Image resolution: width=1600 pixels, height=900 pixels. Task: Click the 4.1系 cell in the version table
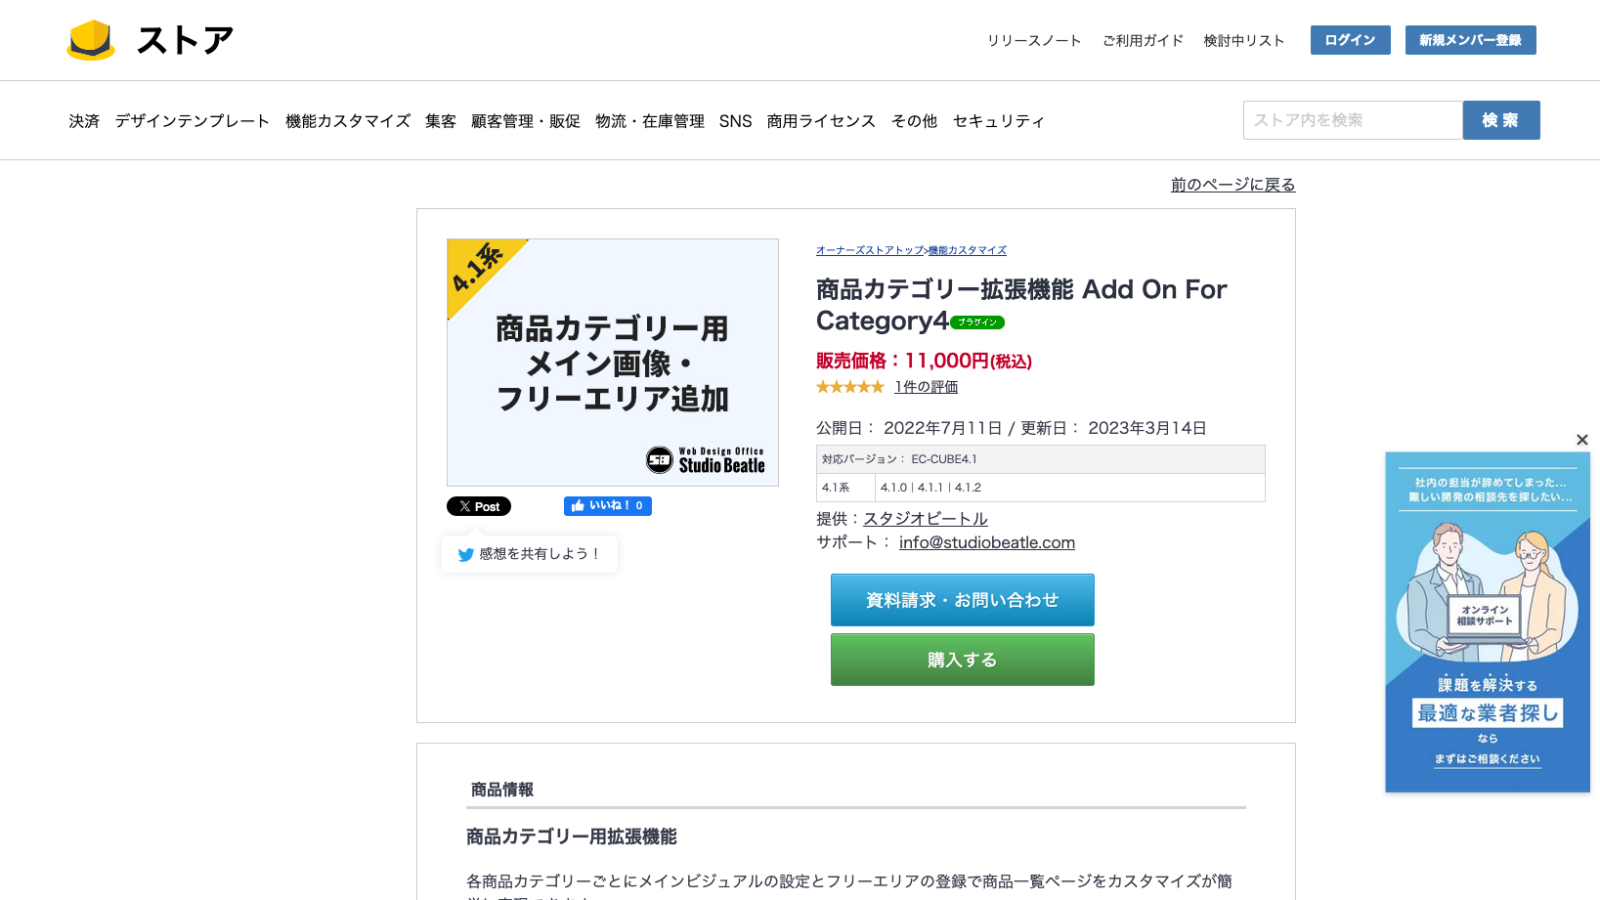point(846,488)
